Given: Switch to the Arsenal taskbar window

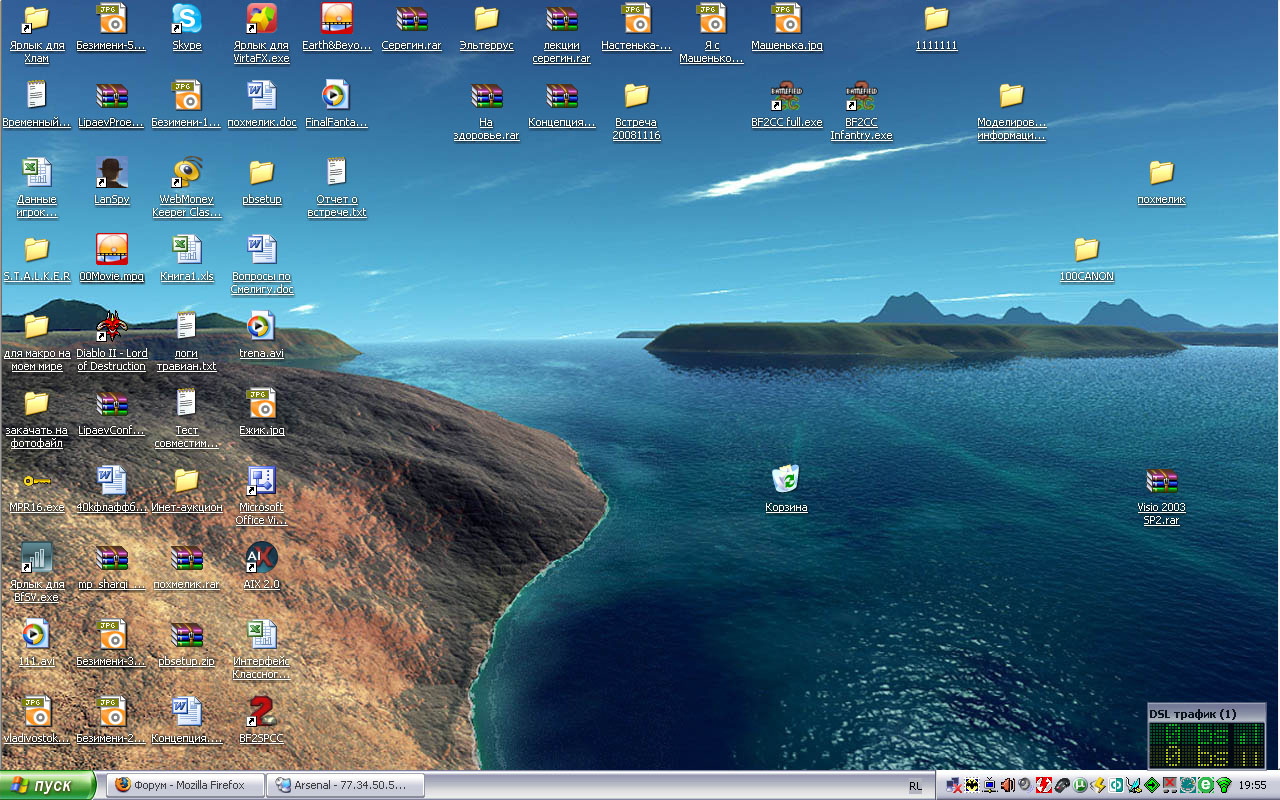Looking at the screenshot, I should [x=346, y=786].
